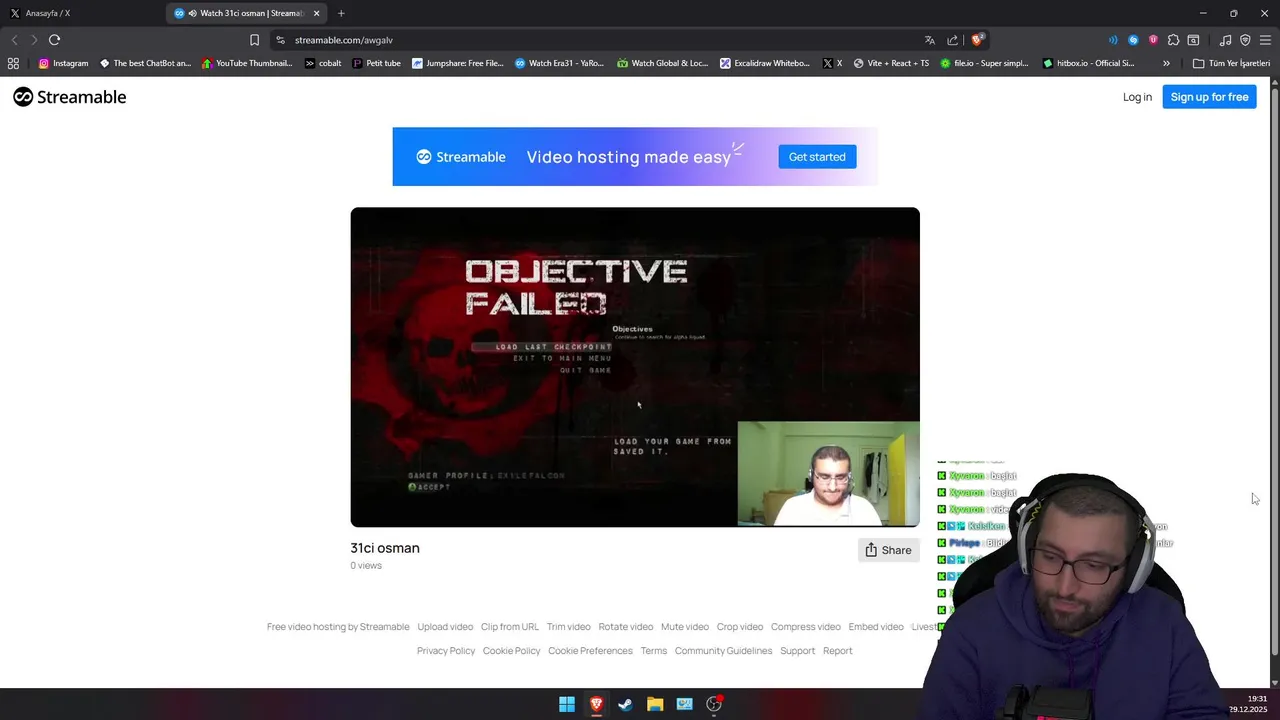Screen dimensions: 1280x720
Task: Open the Terms link
Action: 653,651
